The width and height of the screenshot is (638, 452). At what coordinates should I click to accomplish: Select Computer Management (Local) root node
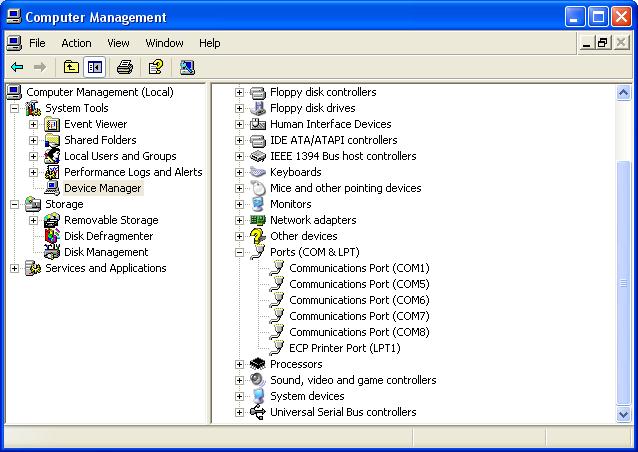(x=100, y=92)
